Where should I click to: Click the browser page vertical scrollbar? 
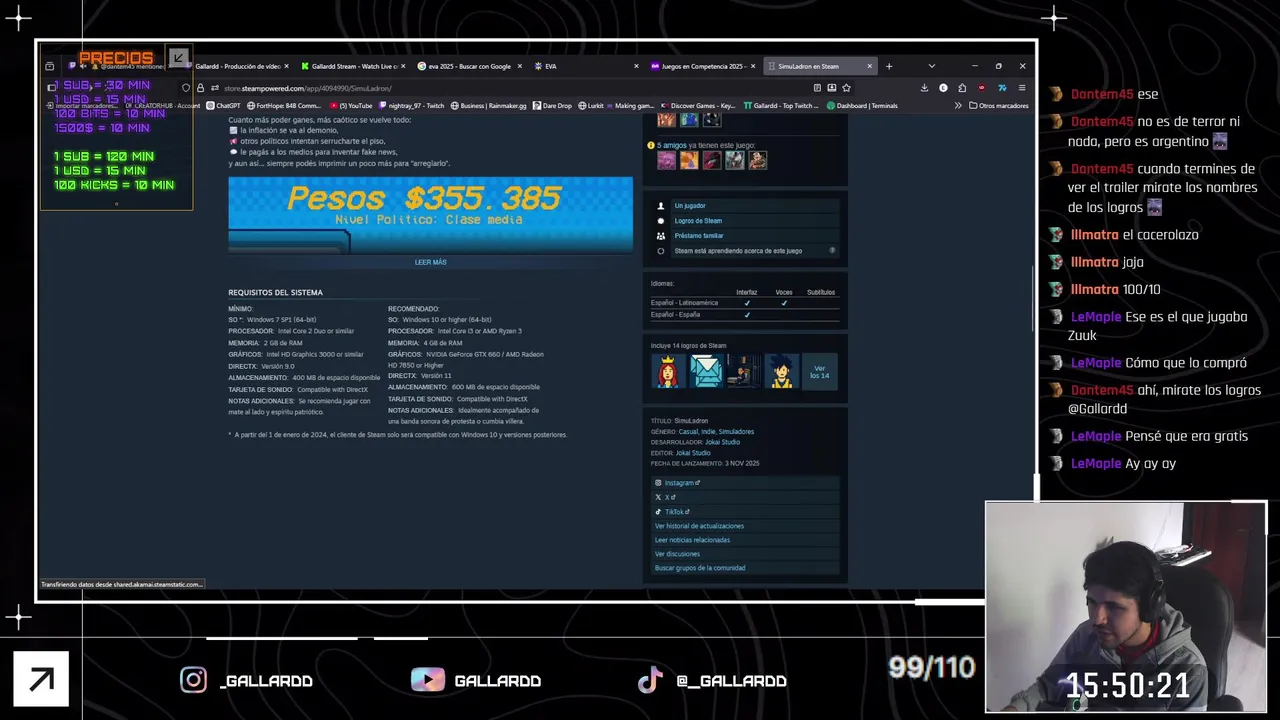point(1033,300)
